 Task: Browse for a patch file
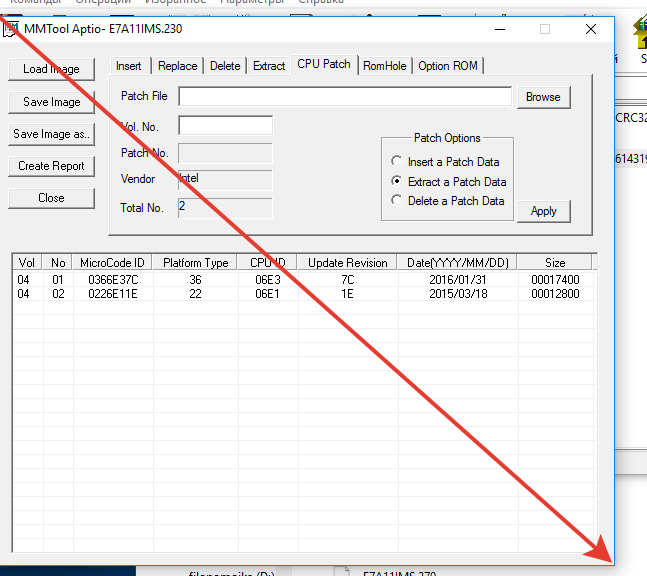(543, 97)
